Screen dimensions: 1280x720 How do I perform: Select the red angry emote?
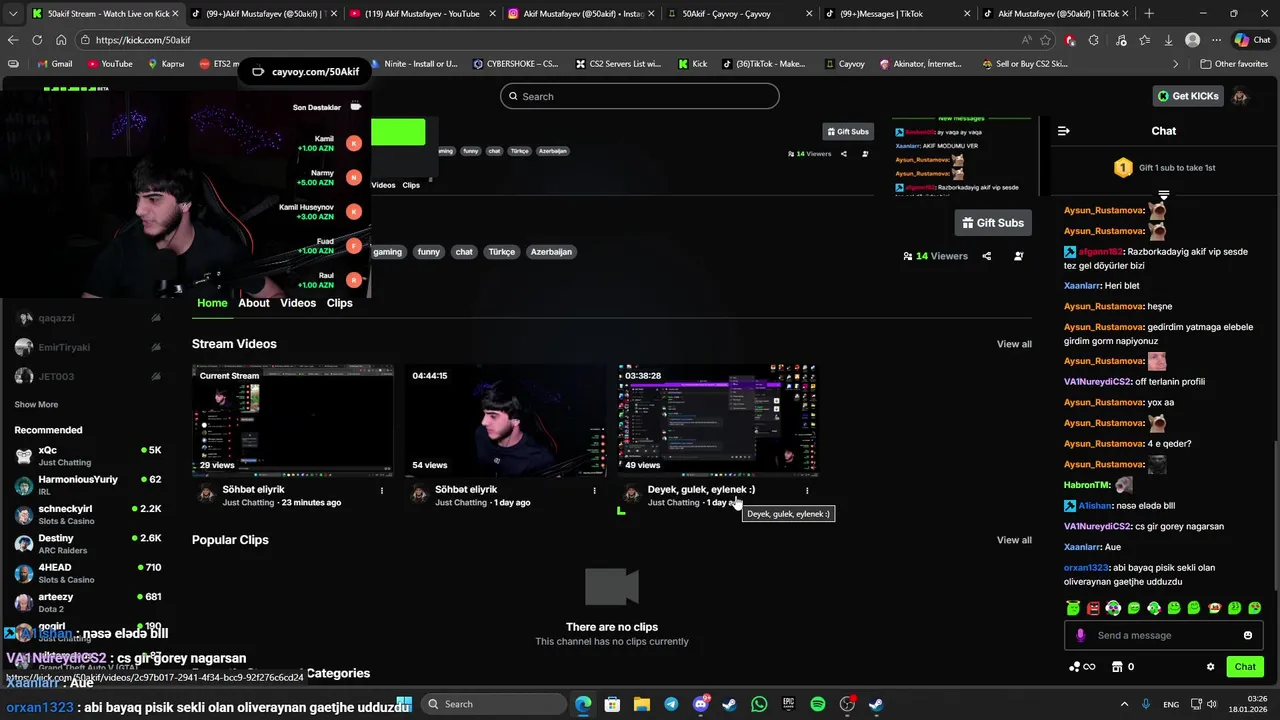(x=1093, y=607)
